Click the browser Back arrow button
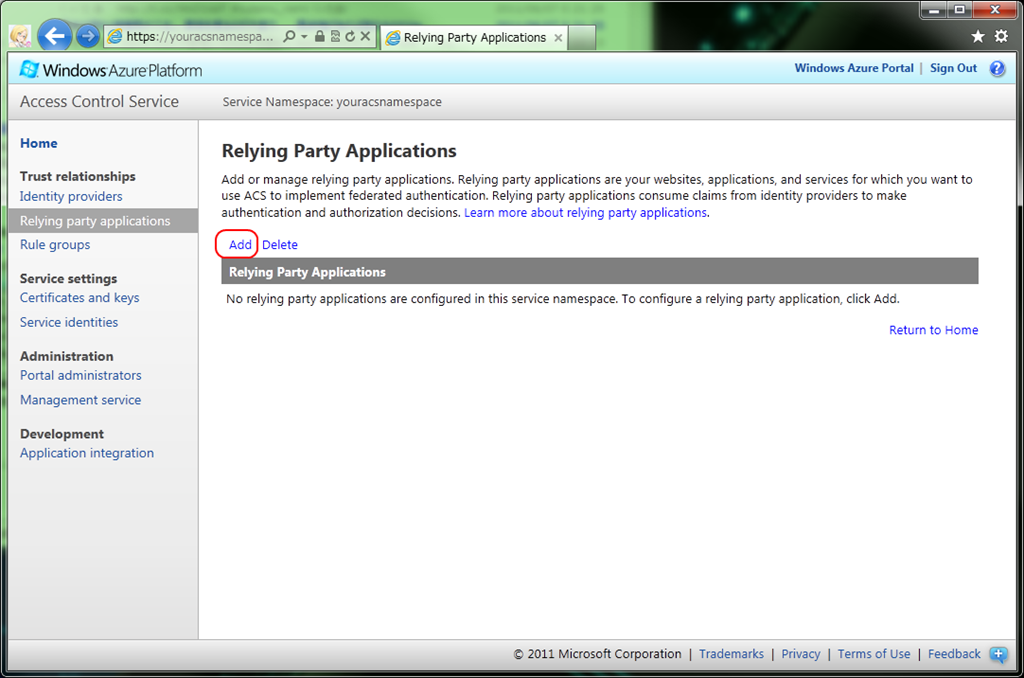This screenshot has height=678, width=1024. tap(54, 37)
